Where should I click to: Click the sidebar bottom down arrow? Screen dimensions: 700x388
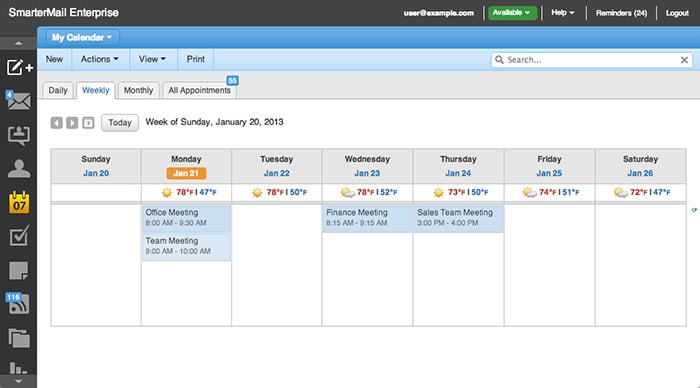click(x=18, y=381)
